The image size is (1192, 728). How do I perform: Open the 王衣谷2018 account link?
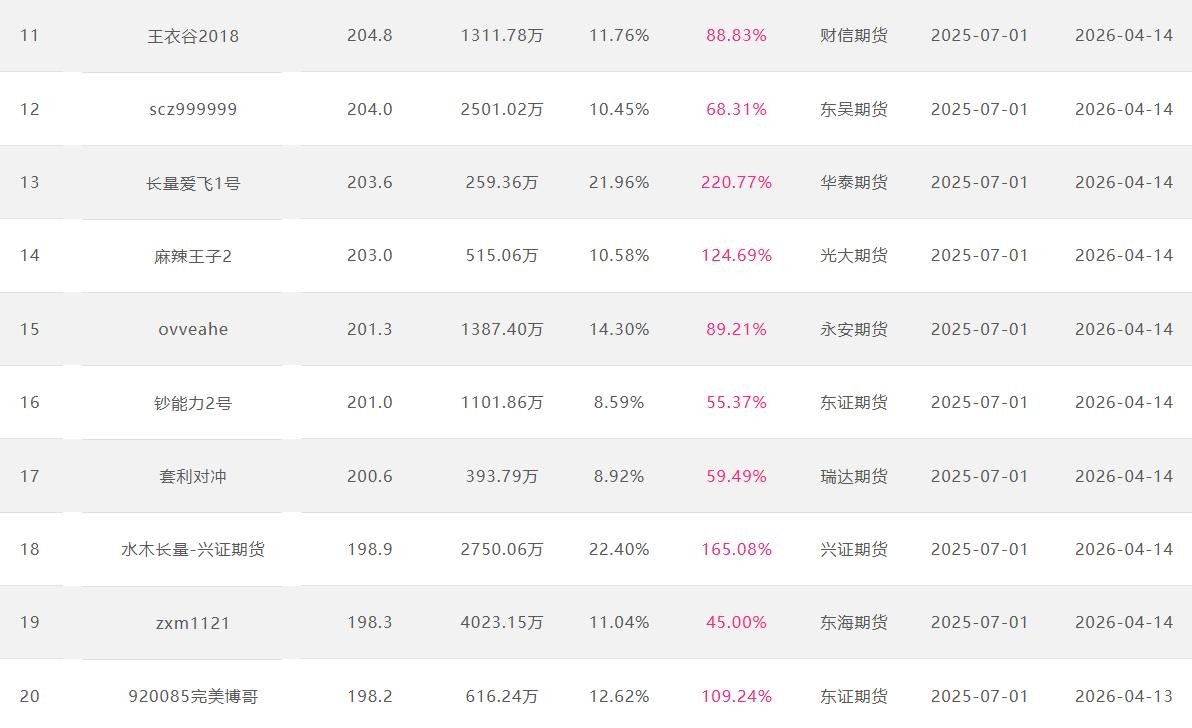point(193,36)
